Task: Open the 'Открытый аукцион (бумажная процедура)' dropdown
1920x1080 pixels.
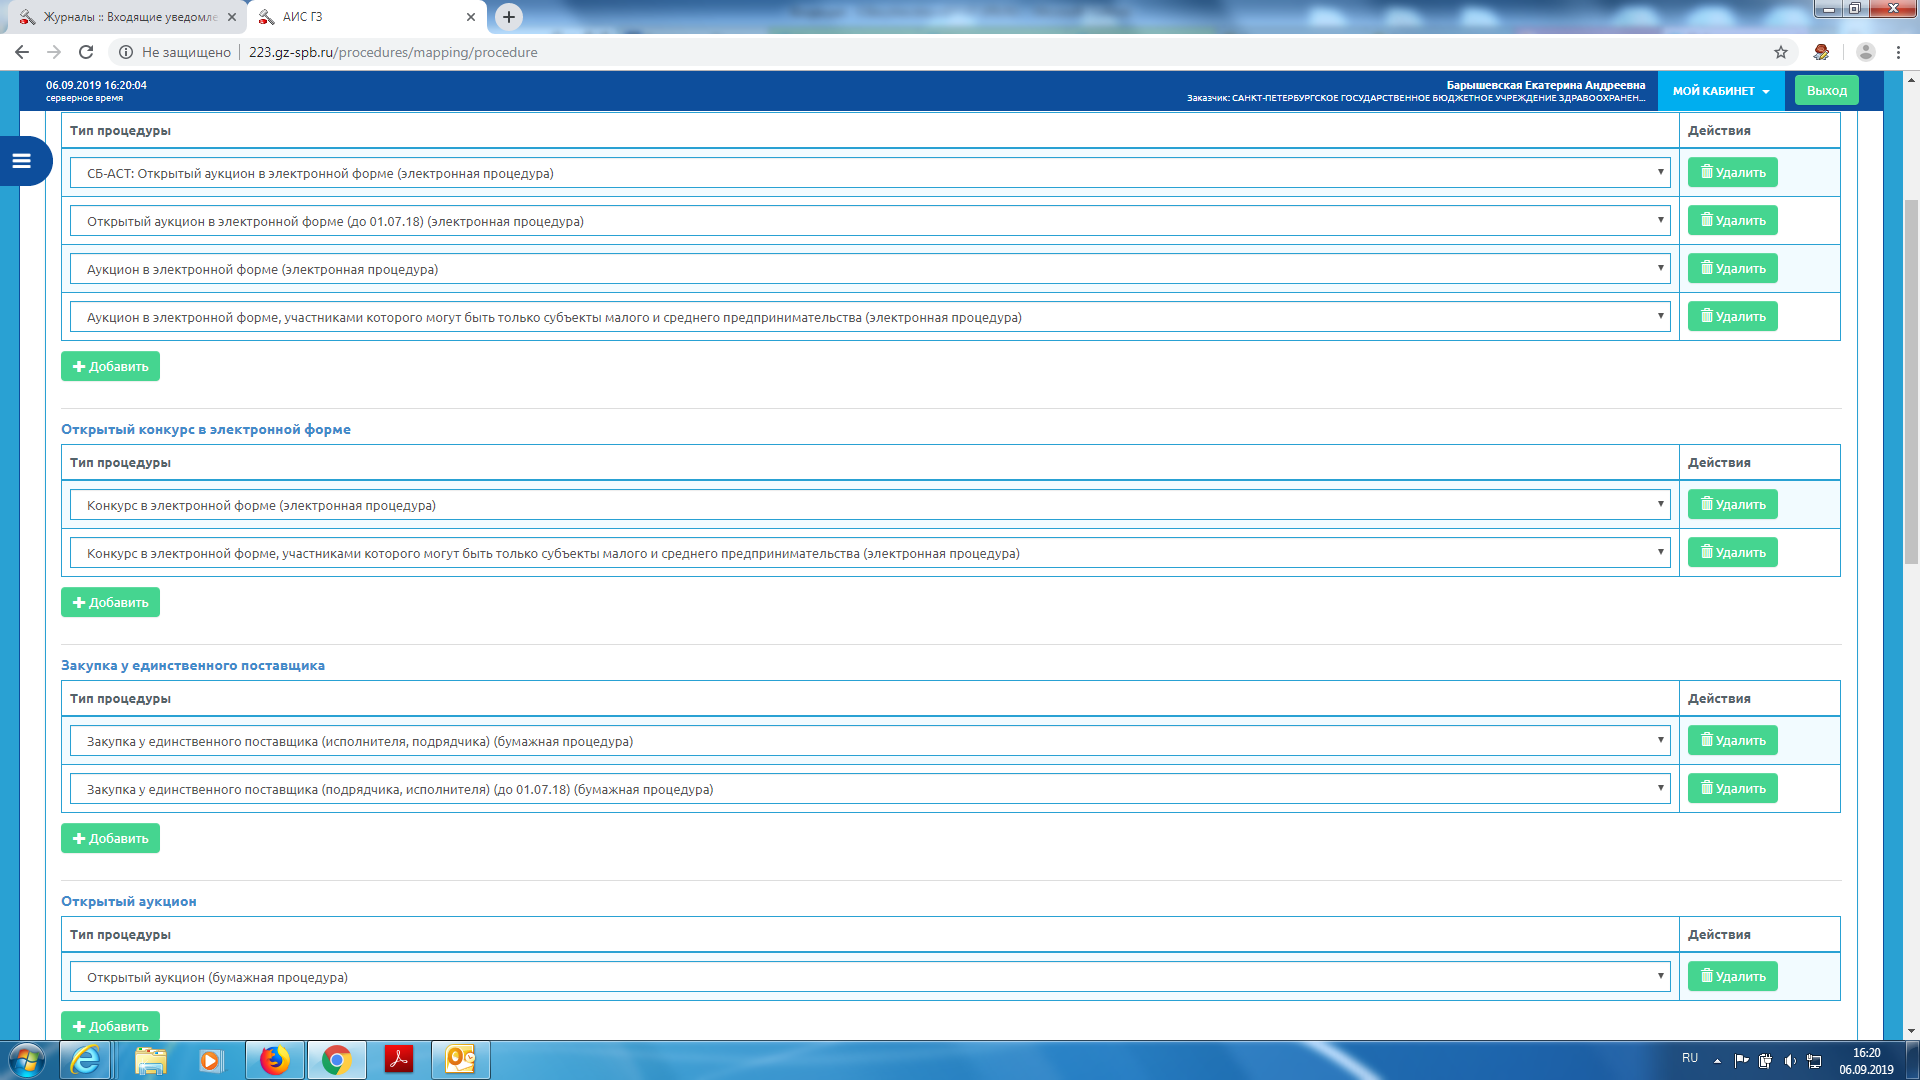Action: coord(869,977)
